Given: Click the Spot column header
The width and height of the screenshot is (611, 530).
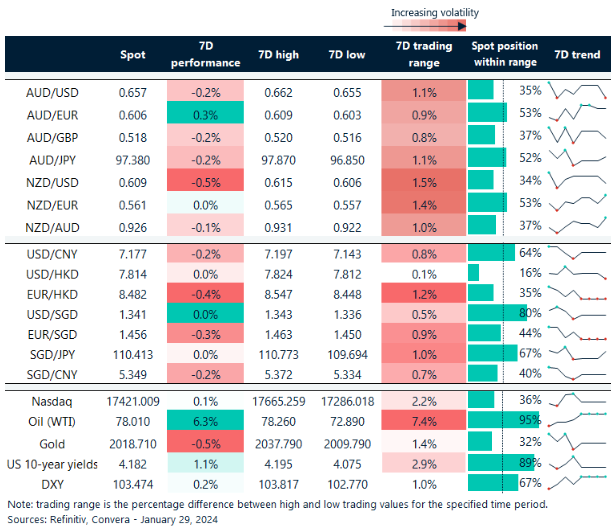Looking at the screenshot, I should point(132,54).
